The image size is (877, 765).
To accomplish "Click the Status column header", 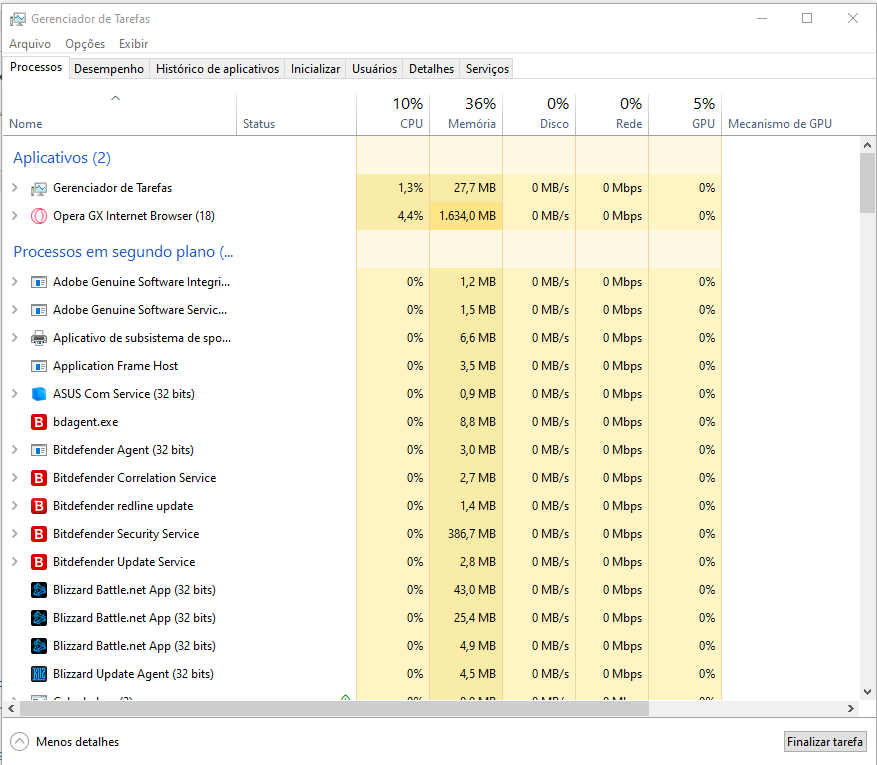I will (296, 114).
